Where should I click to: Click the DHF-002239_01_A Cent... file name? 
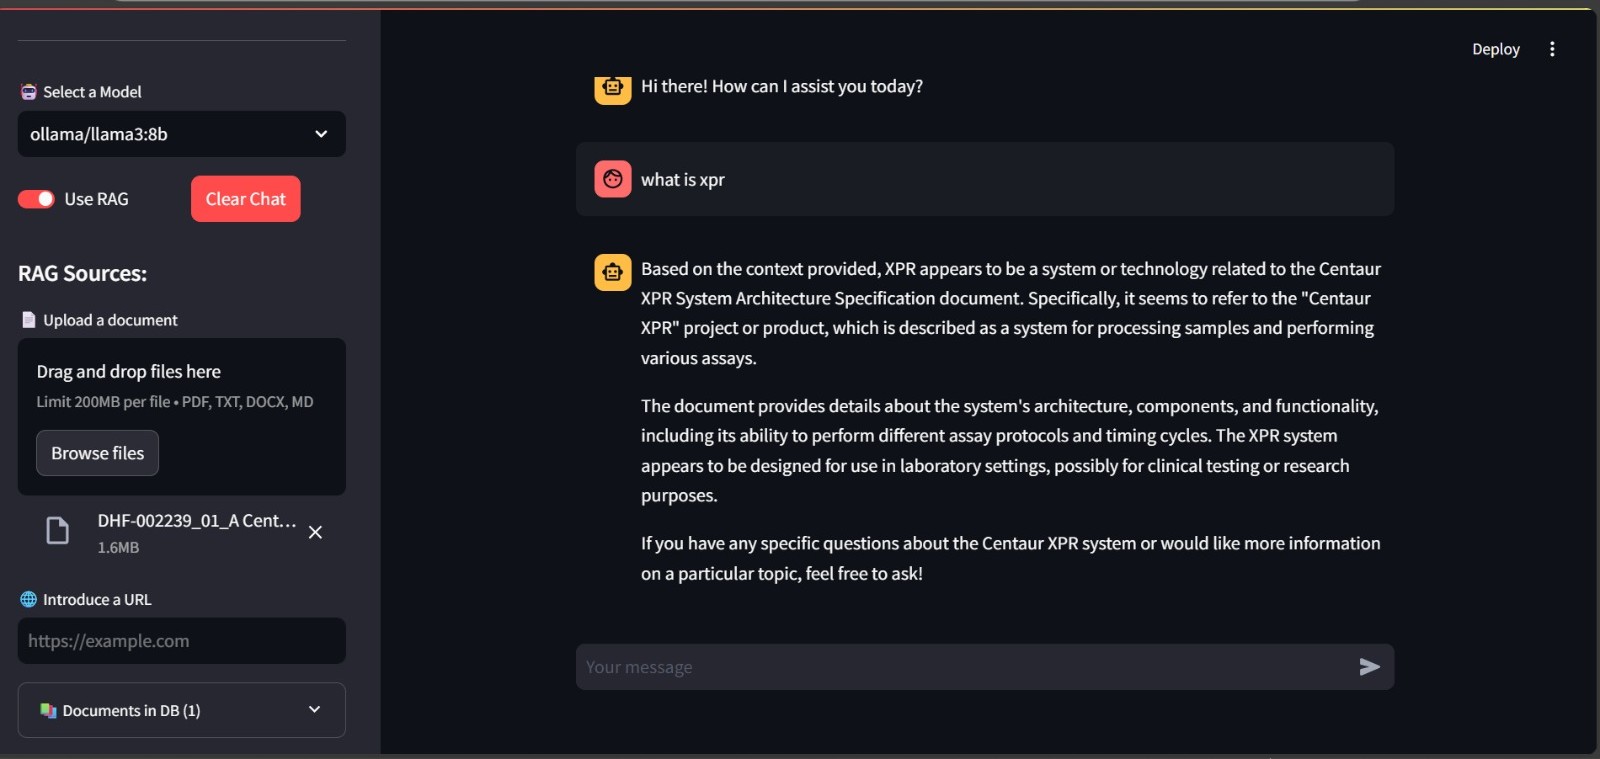pyautogui.click(x=197, y=521)
